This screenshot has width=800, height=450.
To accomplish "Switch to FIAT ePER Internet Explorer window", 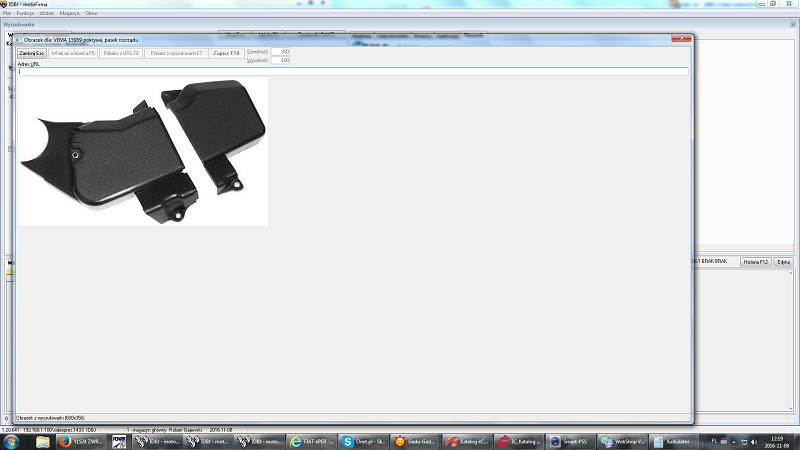I will click(311, 442).
